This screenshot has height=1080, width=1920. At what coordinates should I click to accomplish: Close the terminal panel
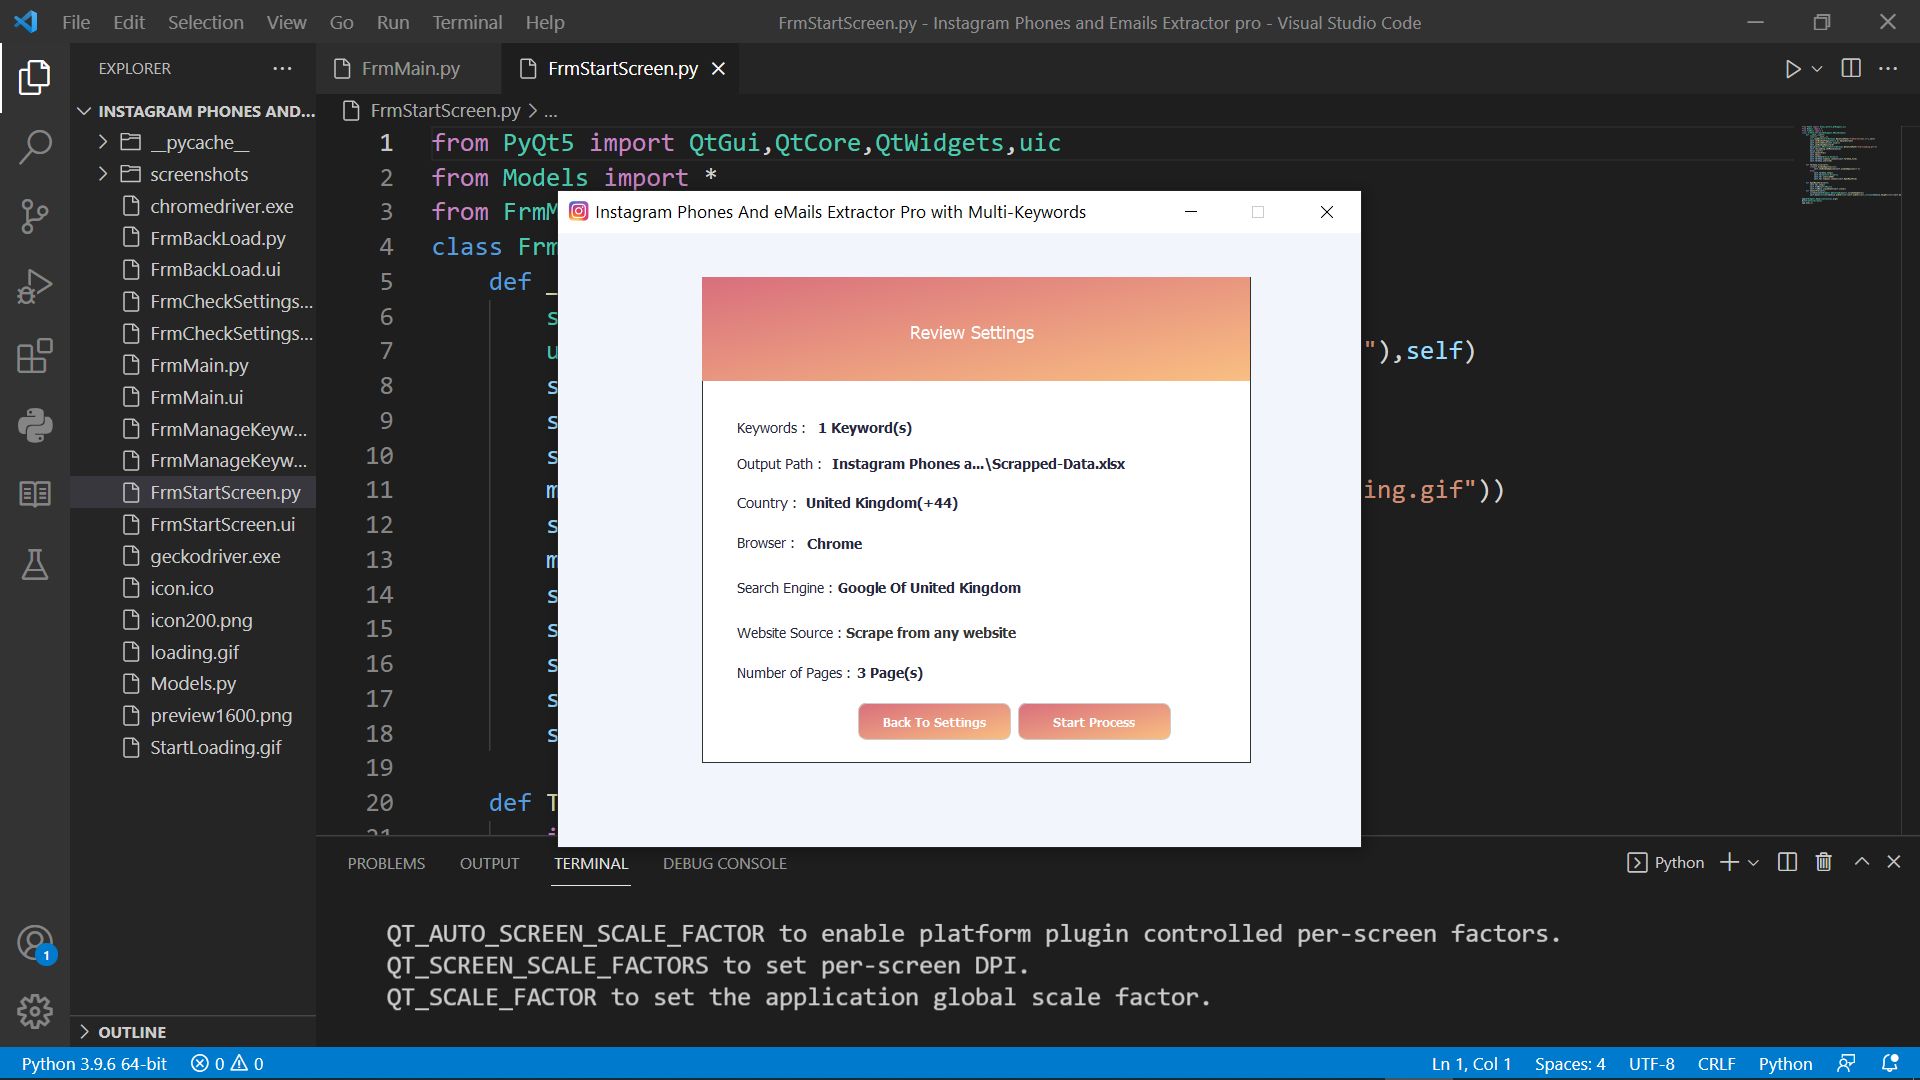(x=1894, y=862)
